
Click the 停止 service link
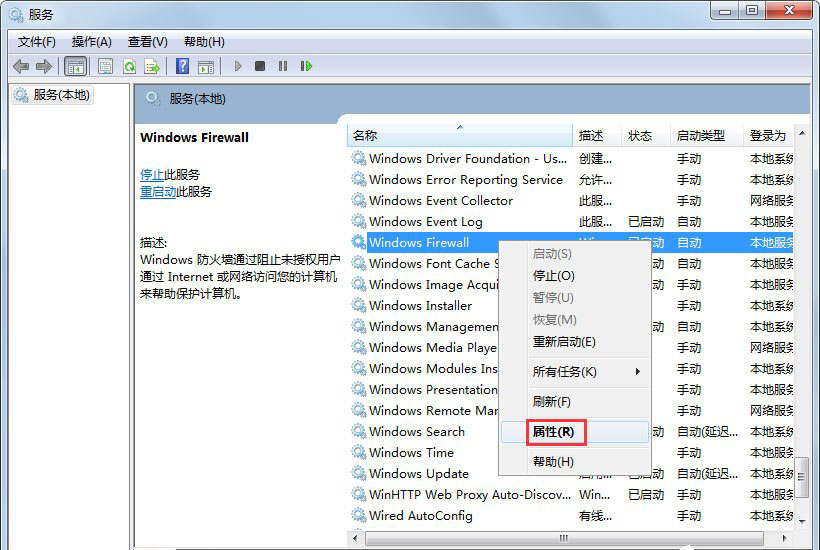tap(152, 175)
